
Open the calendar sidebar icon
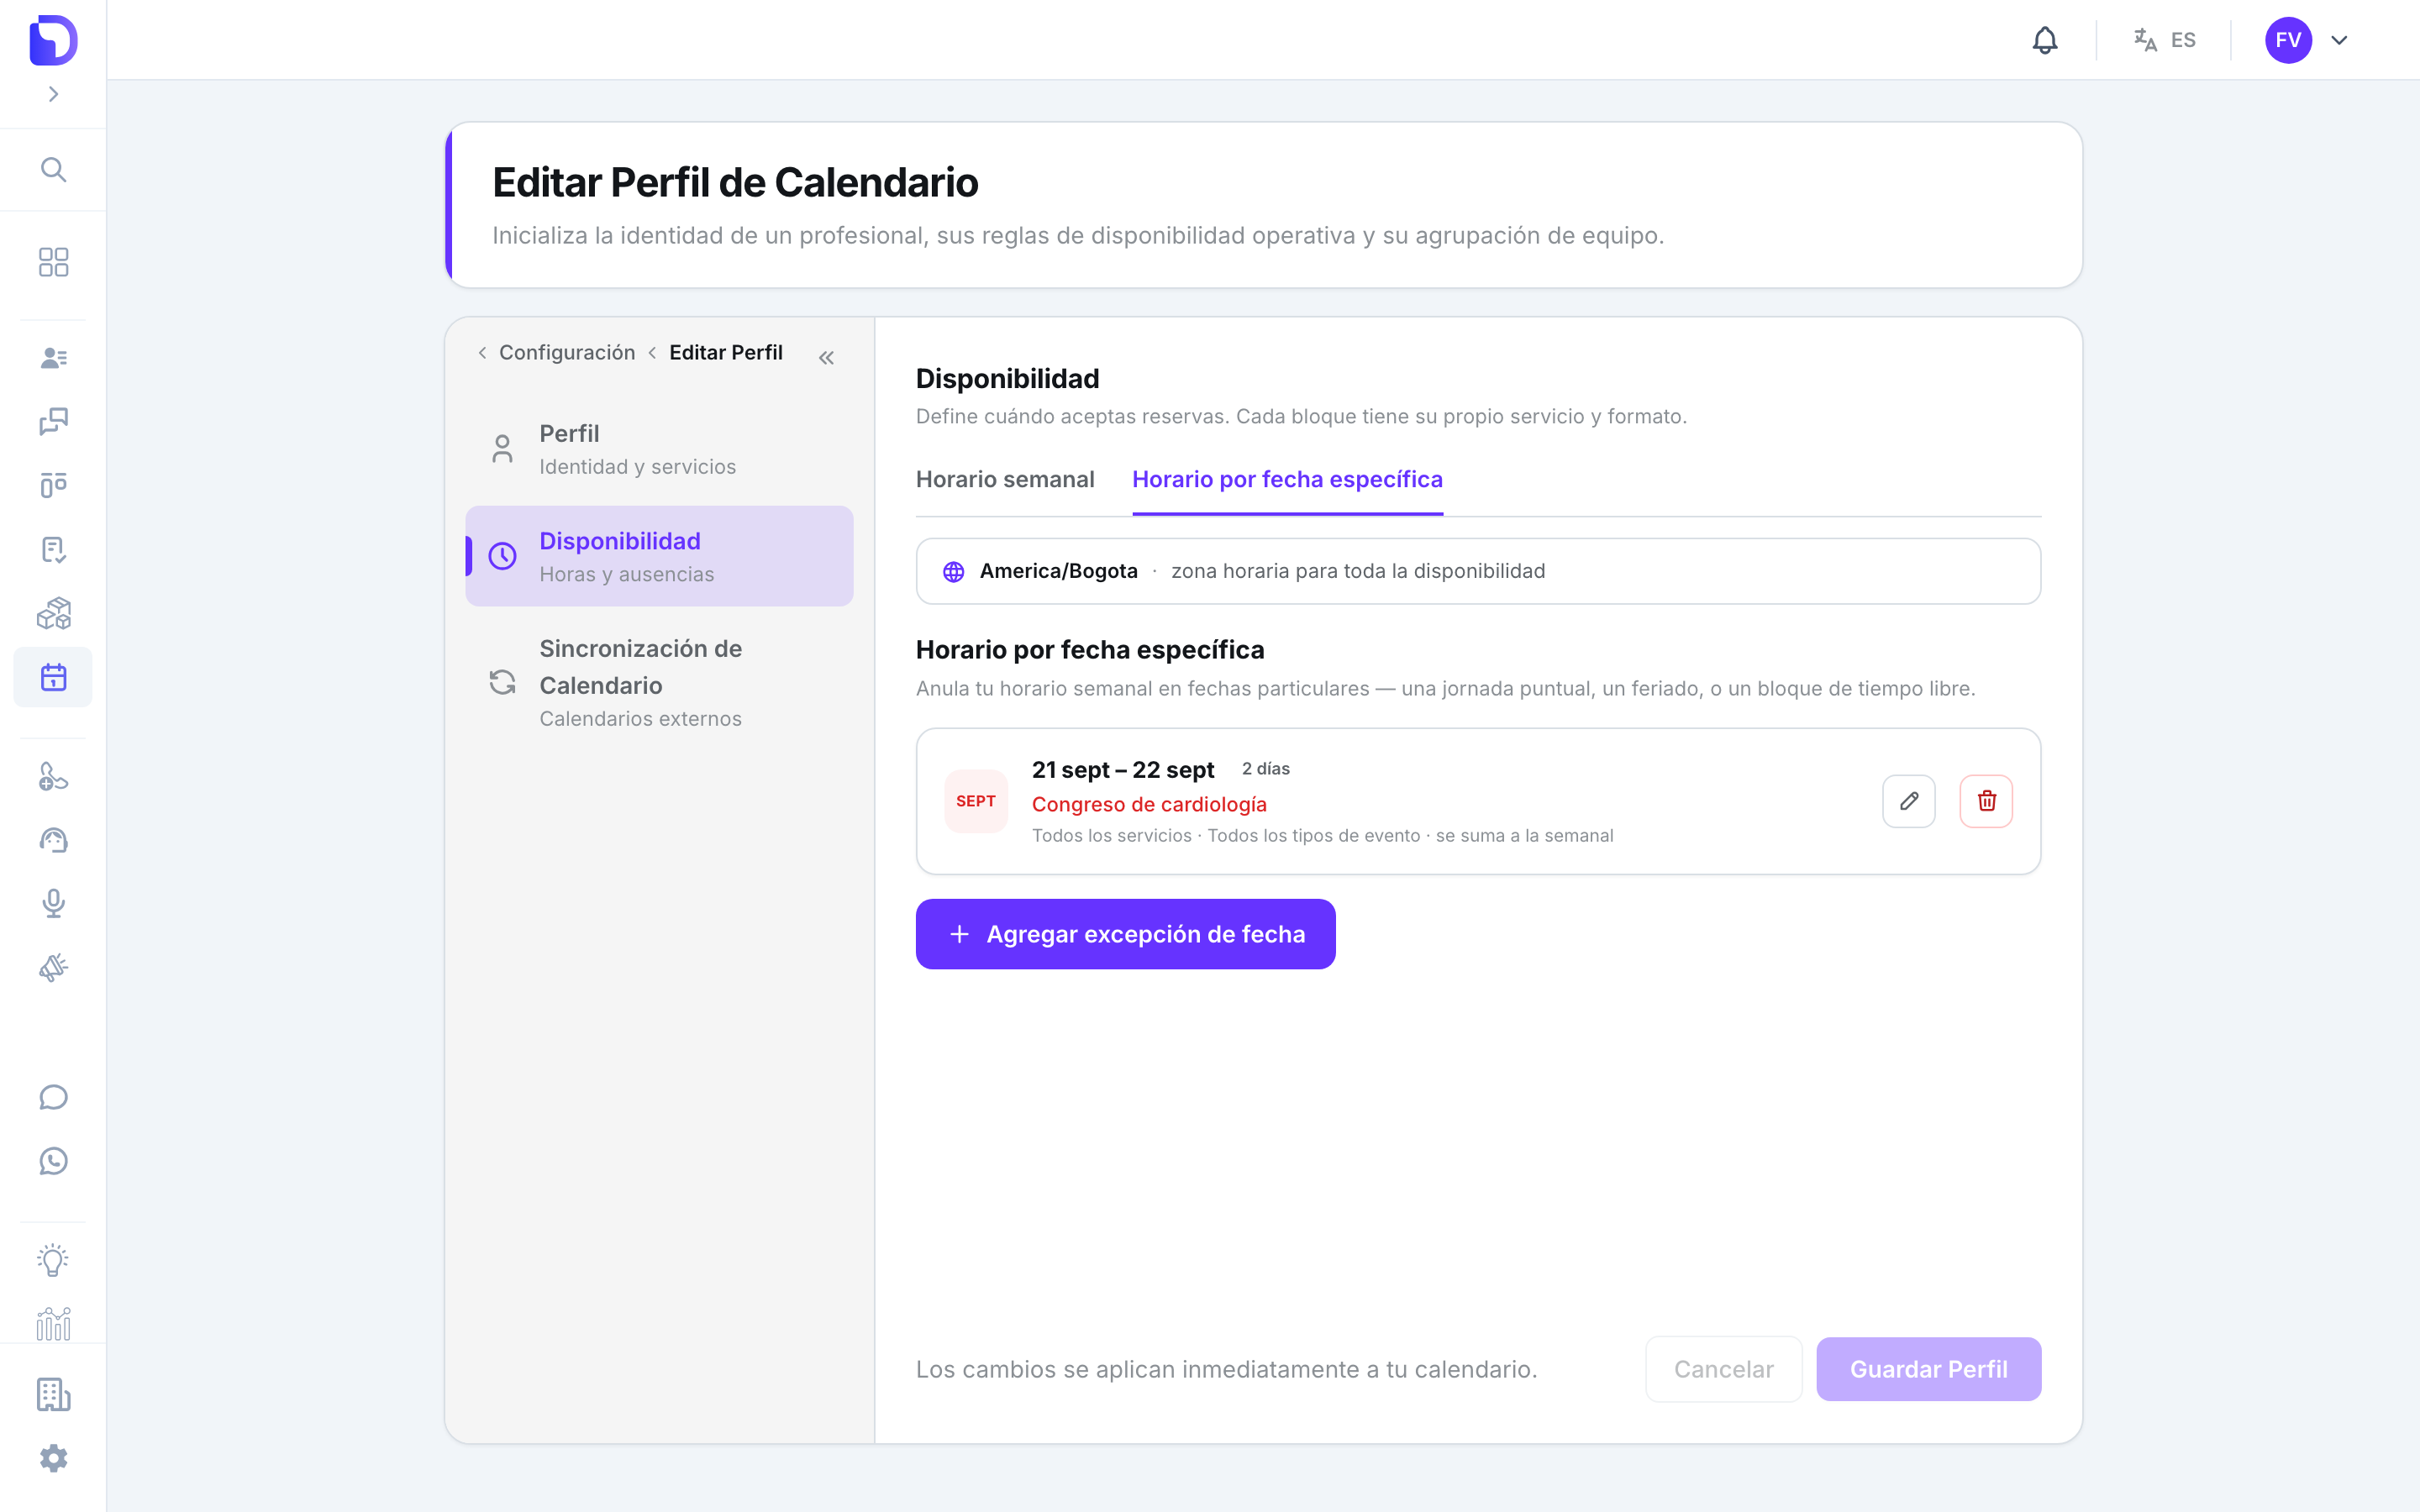(x=53, y=677)
